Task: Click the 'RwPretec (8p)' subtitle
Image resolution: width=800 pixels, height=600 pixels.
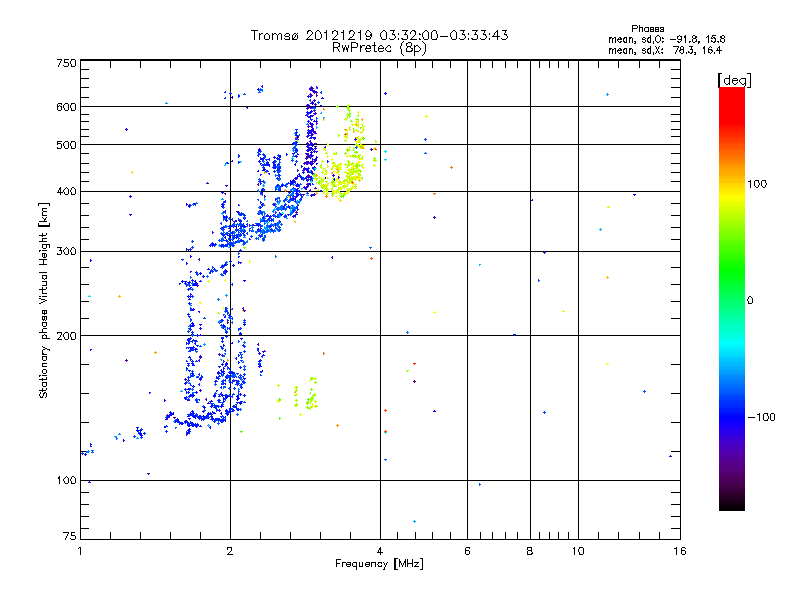Action: 379,48
